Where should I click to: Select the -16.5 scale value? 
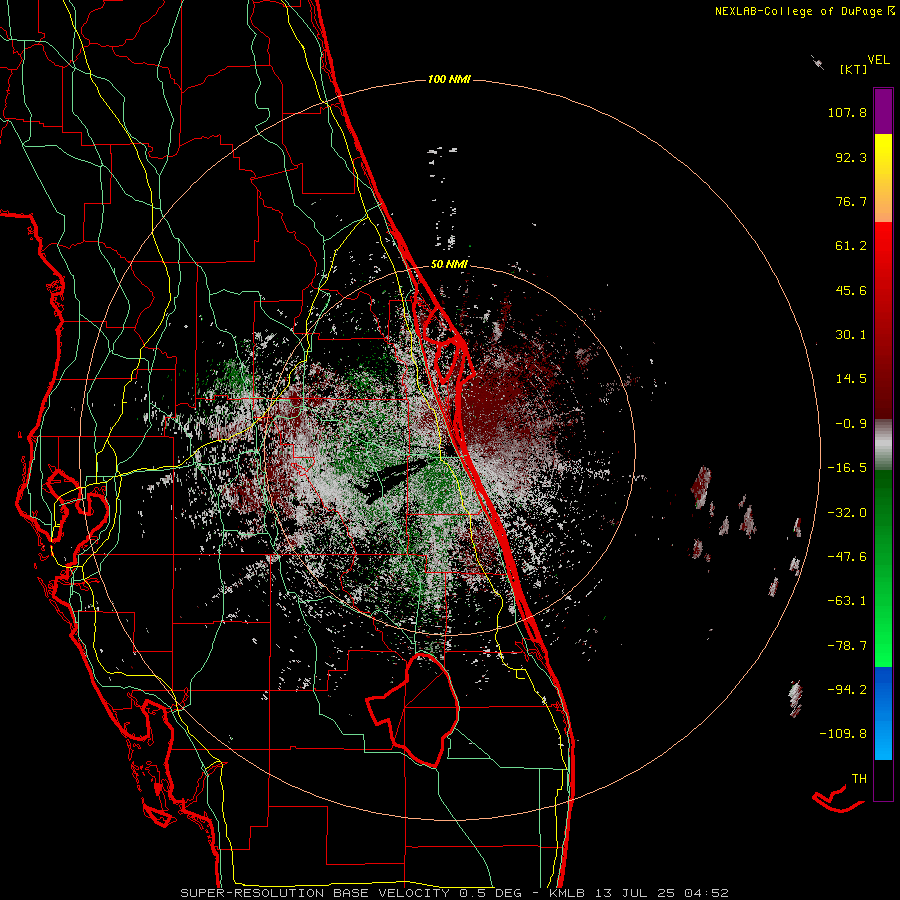pyautogui.click(x=847, y=468)
